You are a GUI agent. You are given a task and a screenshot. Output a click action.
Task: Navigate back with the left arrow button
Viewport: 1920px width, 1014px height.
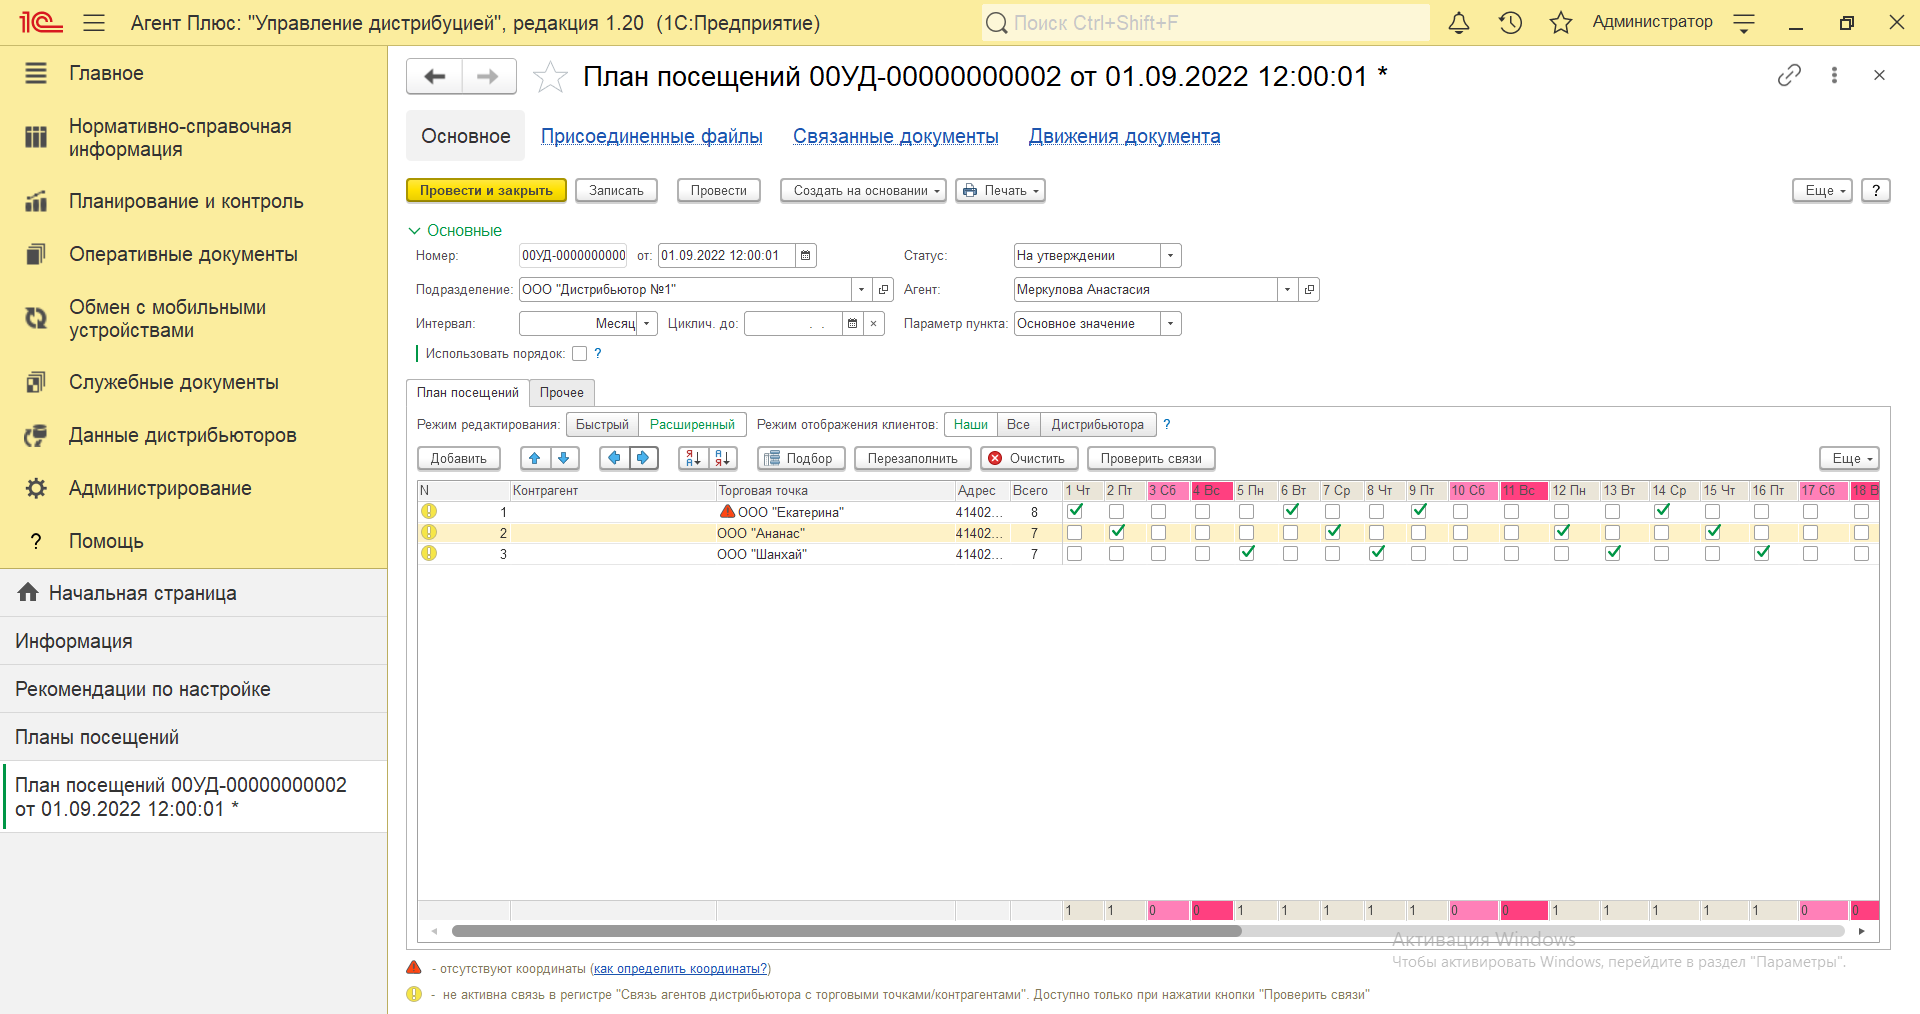pyautogui.click(x=434, y=77)
